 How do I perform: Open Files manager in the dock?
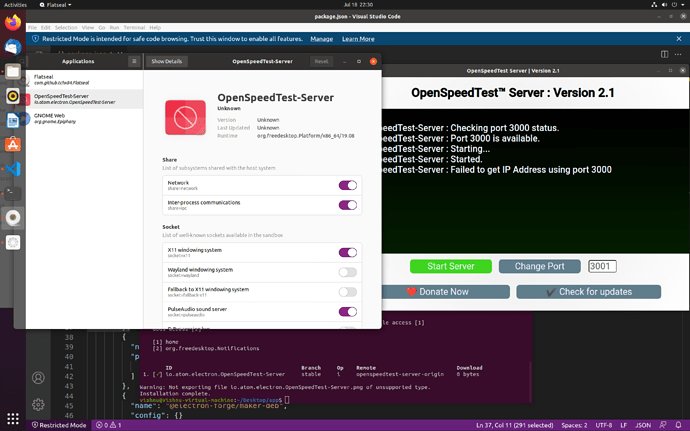[x=13, y=71]
